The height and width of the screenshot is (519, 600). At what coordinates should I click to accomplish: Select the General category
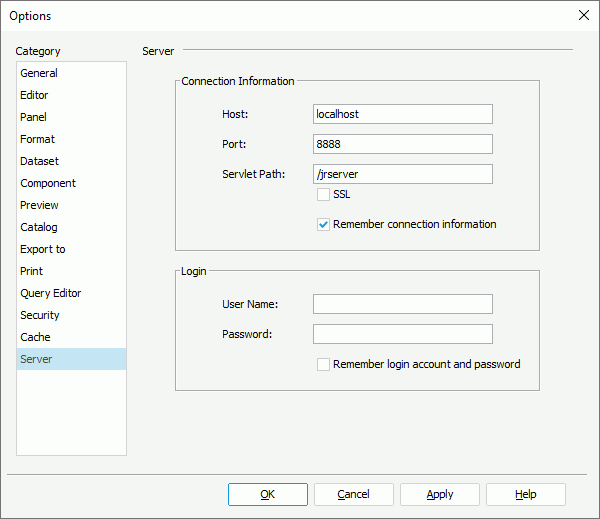[71, 73]
